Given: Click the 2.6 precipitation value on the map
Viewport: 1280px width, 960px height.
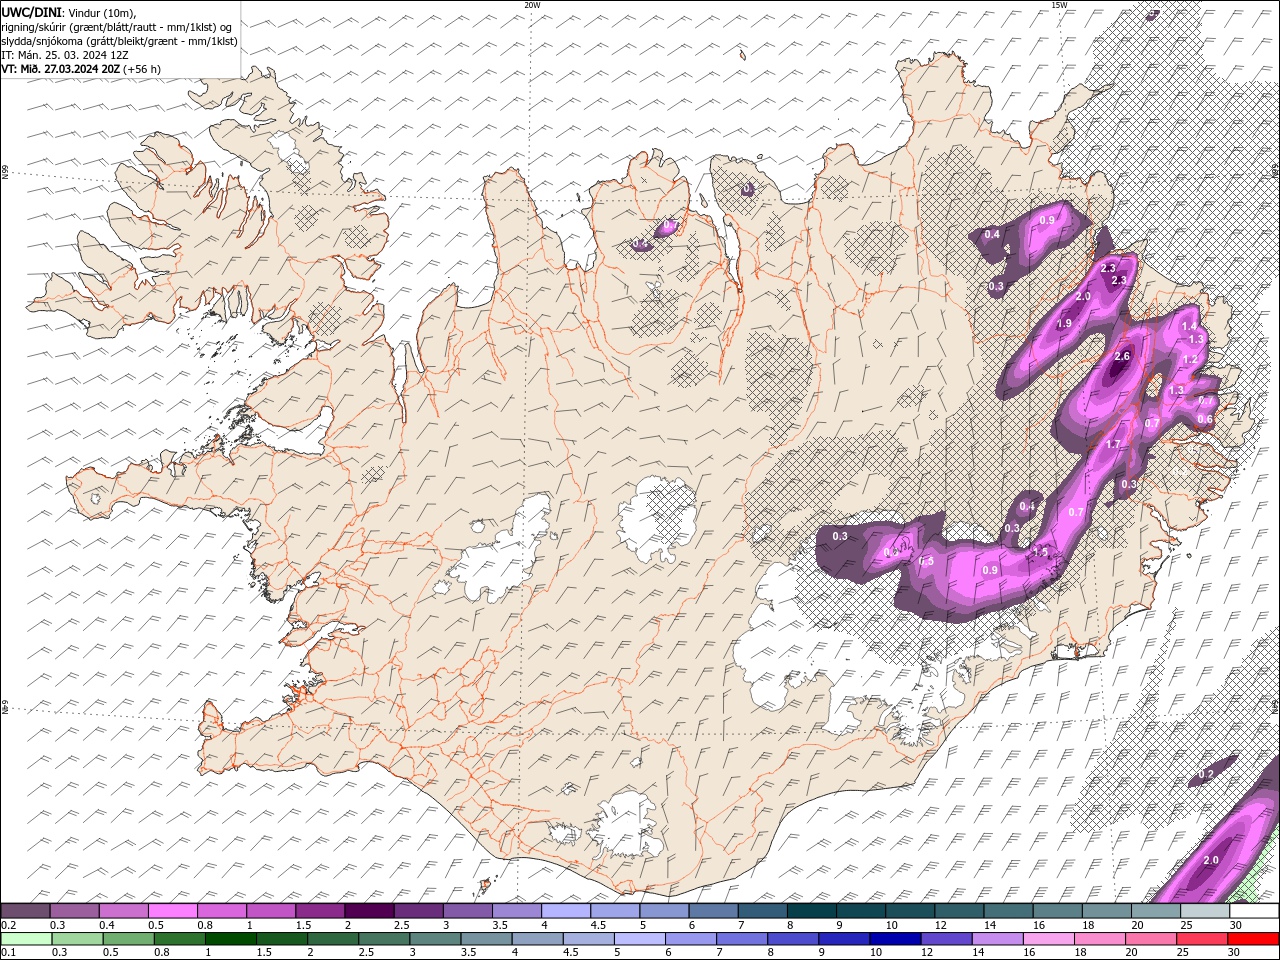Looking at the screenshot, I should [1122, 357].
